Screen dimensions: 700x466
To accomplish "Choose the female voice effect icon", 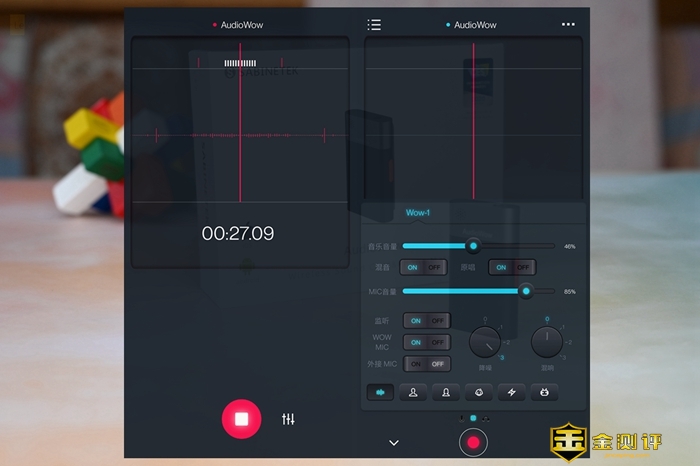I will coord(446,393).
